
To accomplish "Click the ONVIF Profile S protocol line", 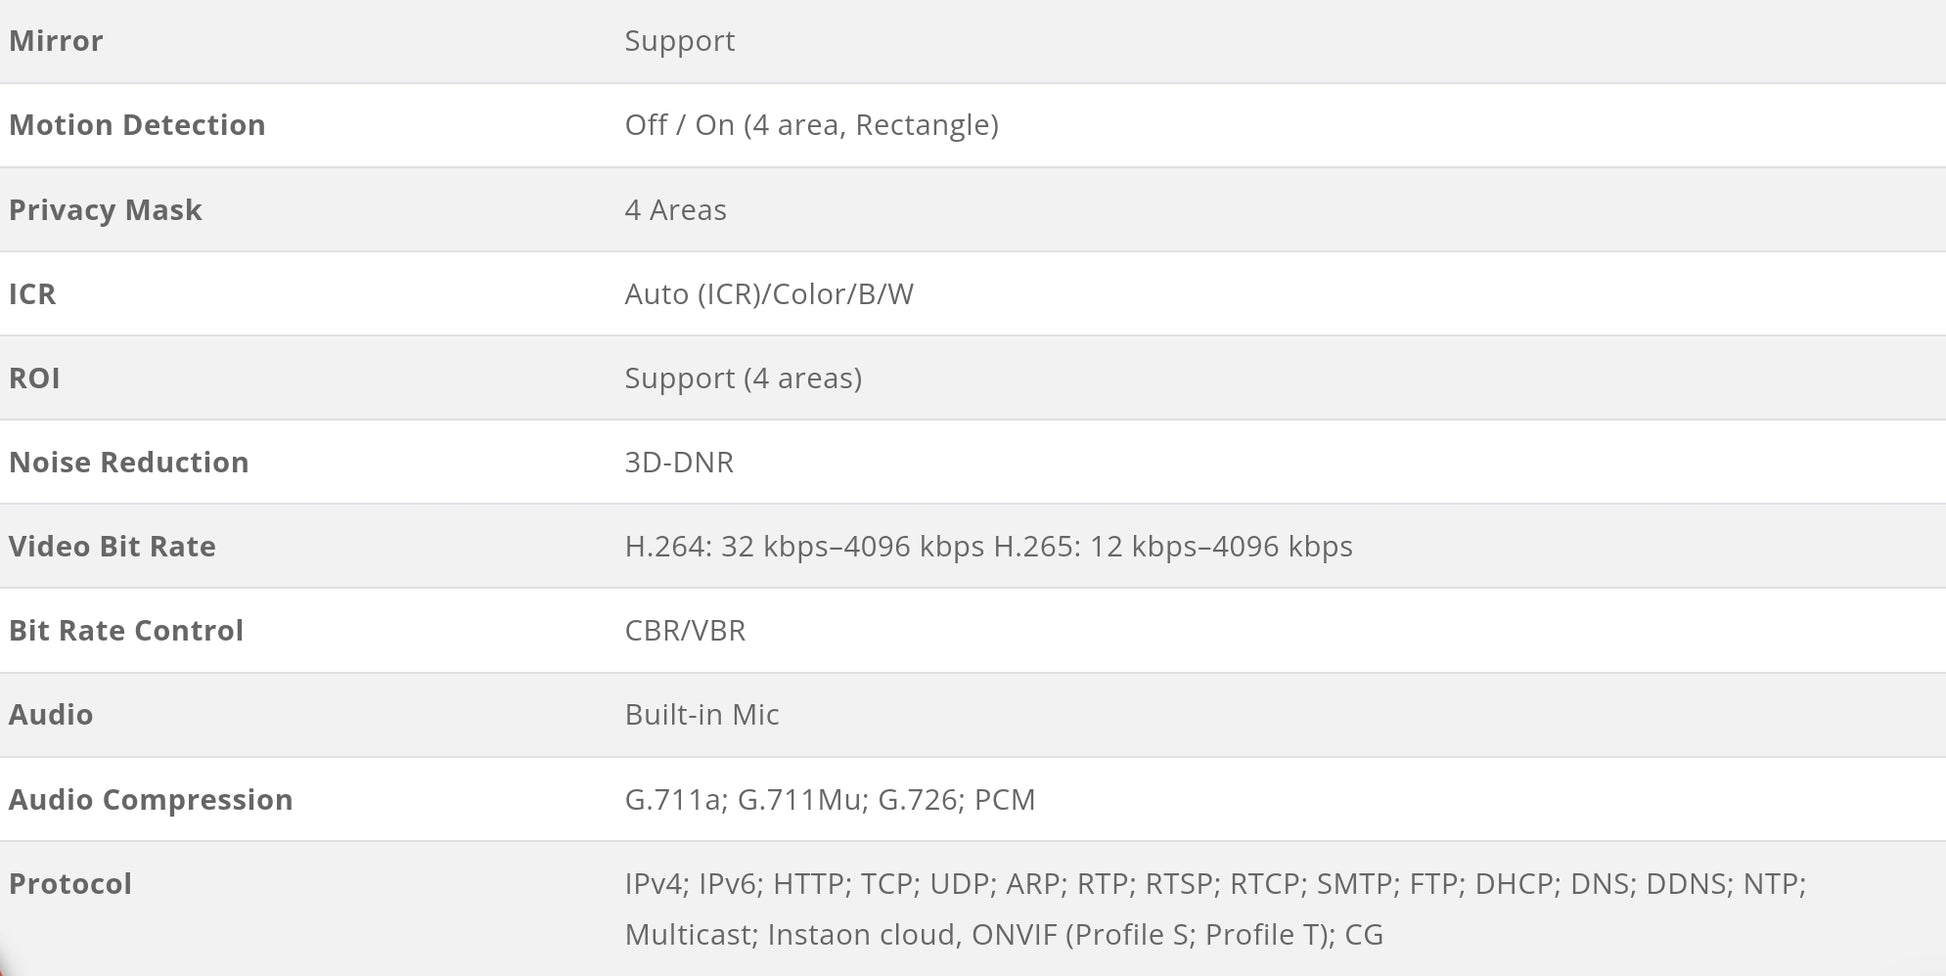I will point(1004,935).
